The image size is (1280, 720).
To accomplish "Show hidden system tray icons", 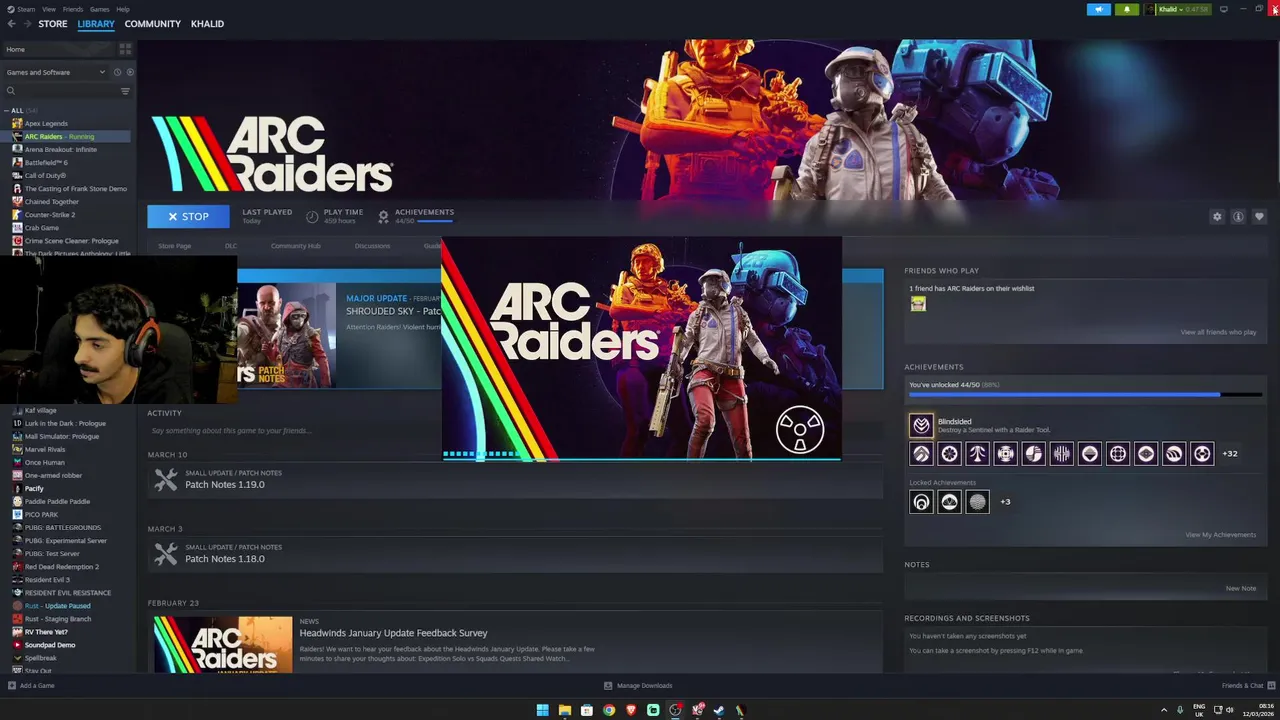I will click(1163, 710).
